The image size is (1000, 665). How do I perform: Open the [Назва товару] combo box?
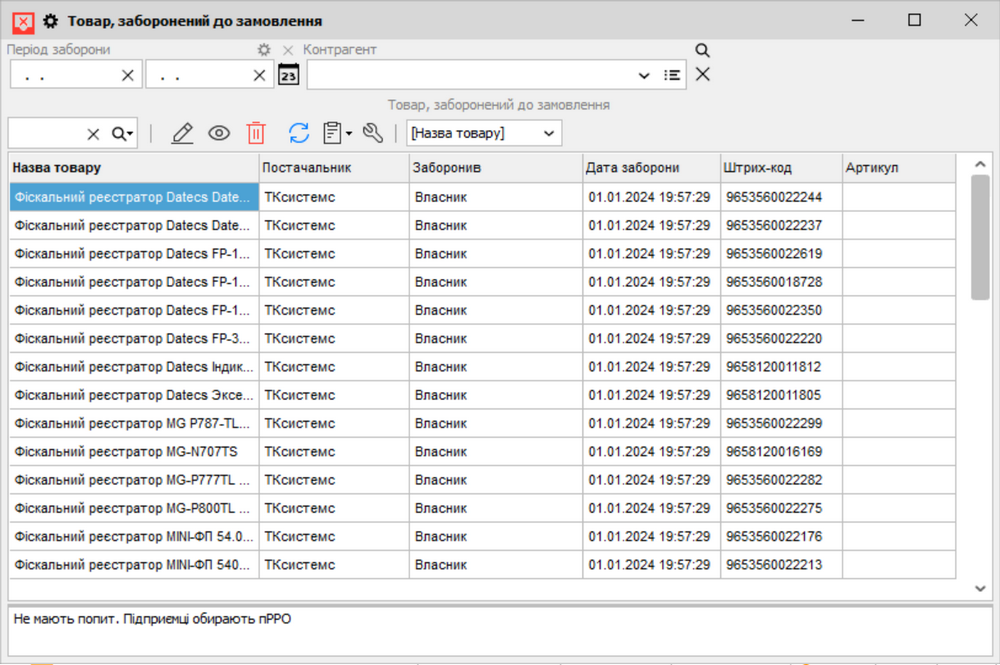pos(484,133)
